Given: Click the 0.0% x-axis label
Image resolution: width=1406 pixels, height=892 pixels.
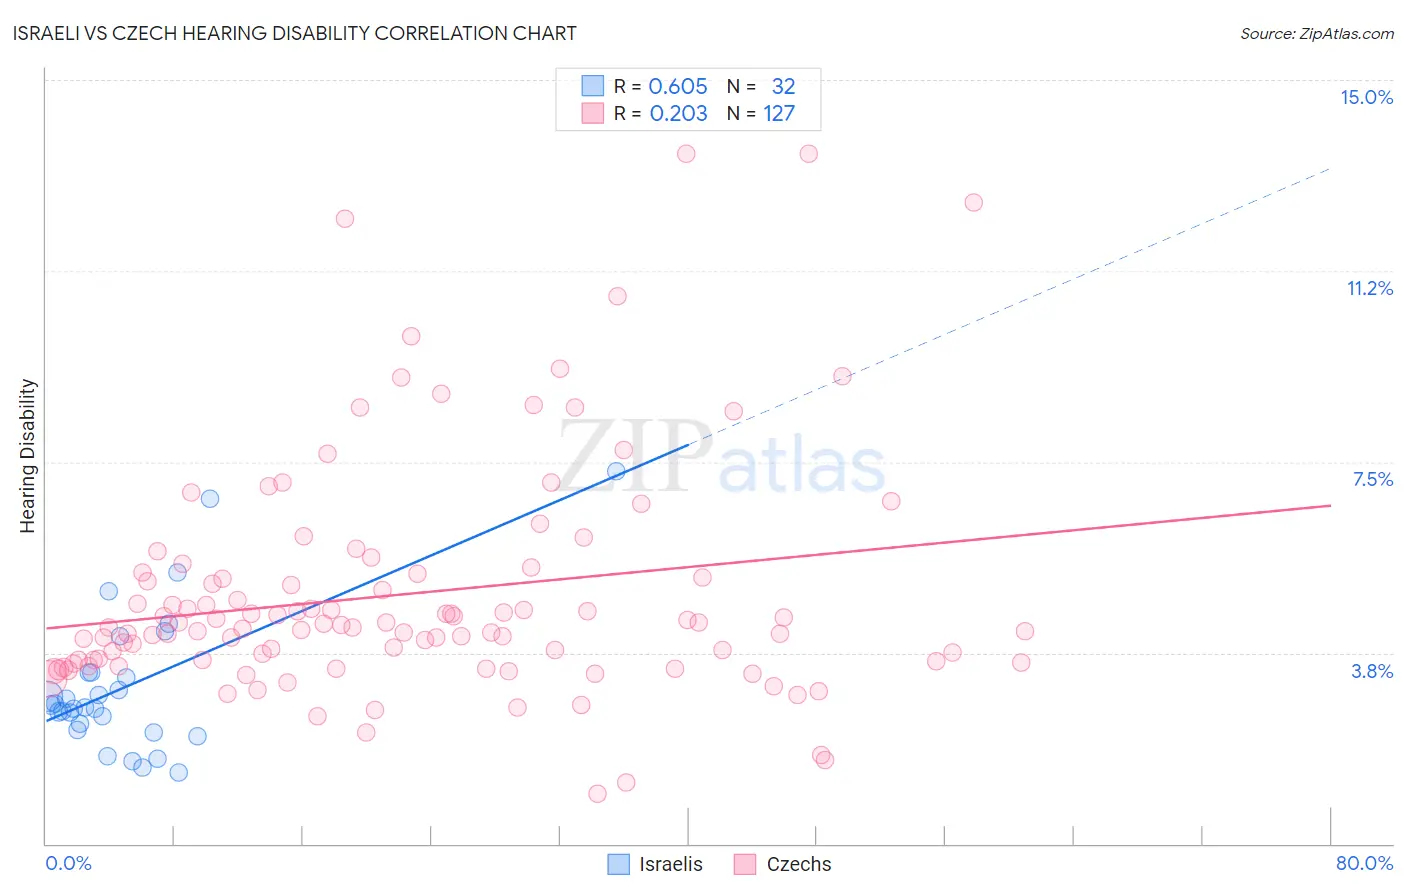Looking at the screenshot, I should point(68,863).
